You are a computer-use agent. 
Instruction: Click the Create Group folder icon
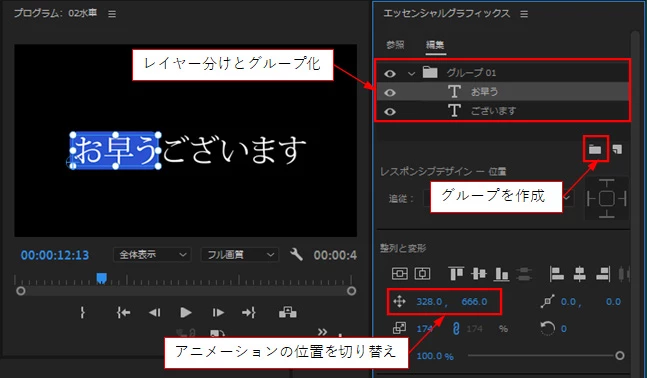595,149
